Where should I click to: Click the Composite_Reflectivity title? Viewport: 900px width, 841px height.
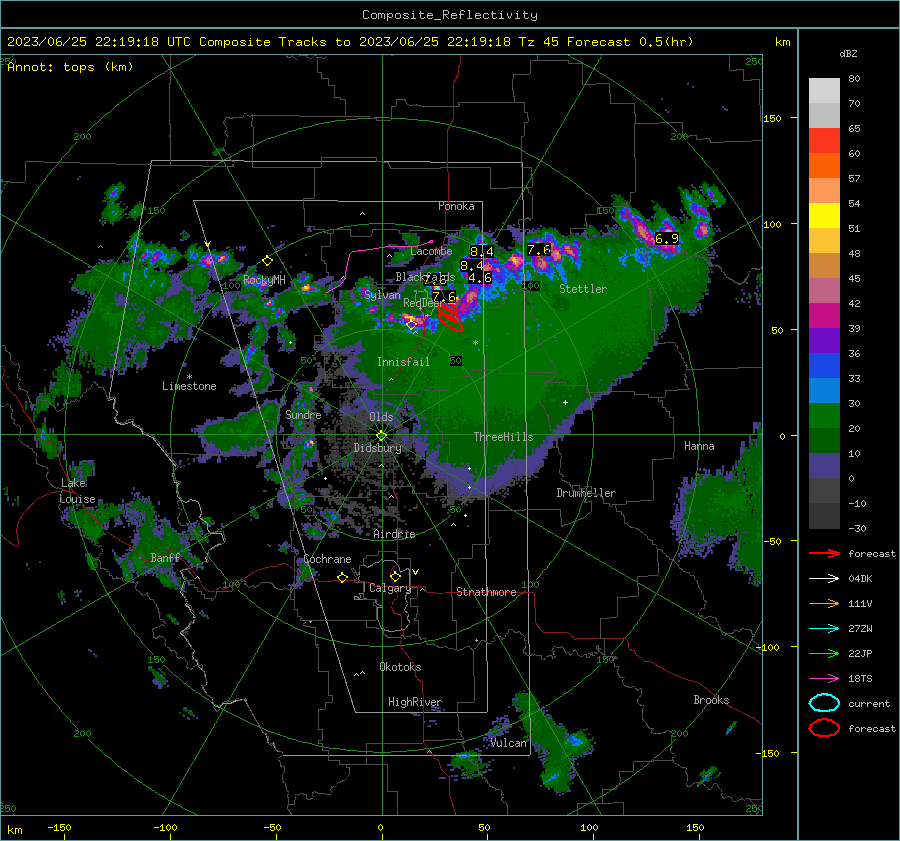point(450,15)
